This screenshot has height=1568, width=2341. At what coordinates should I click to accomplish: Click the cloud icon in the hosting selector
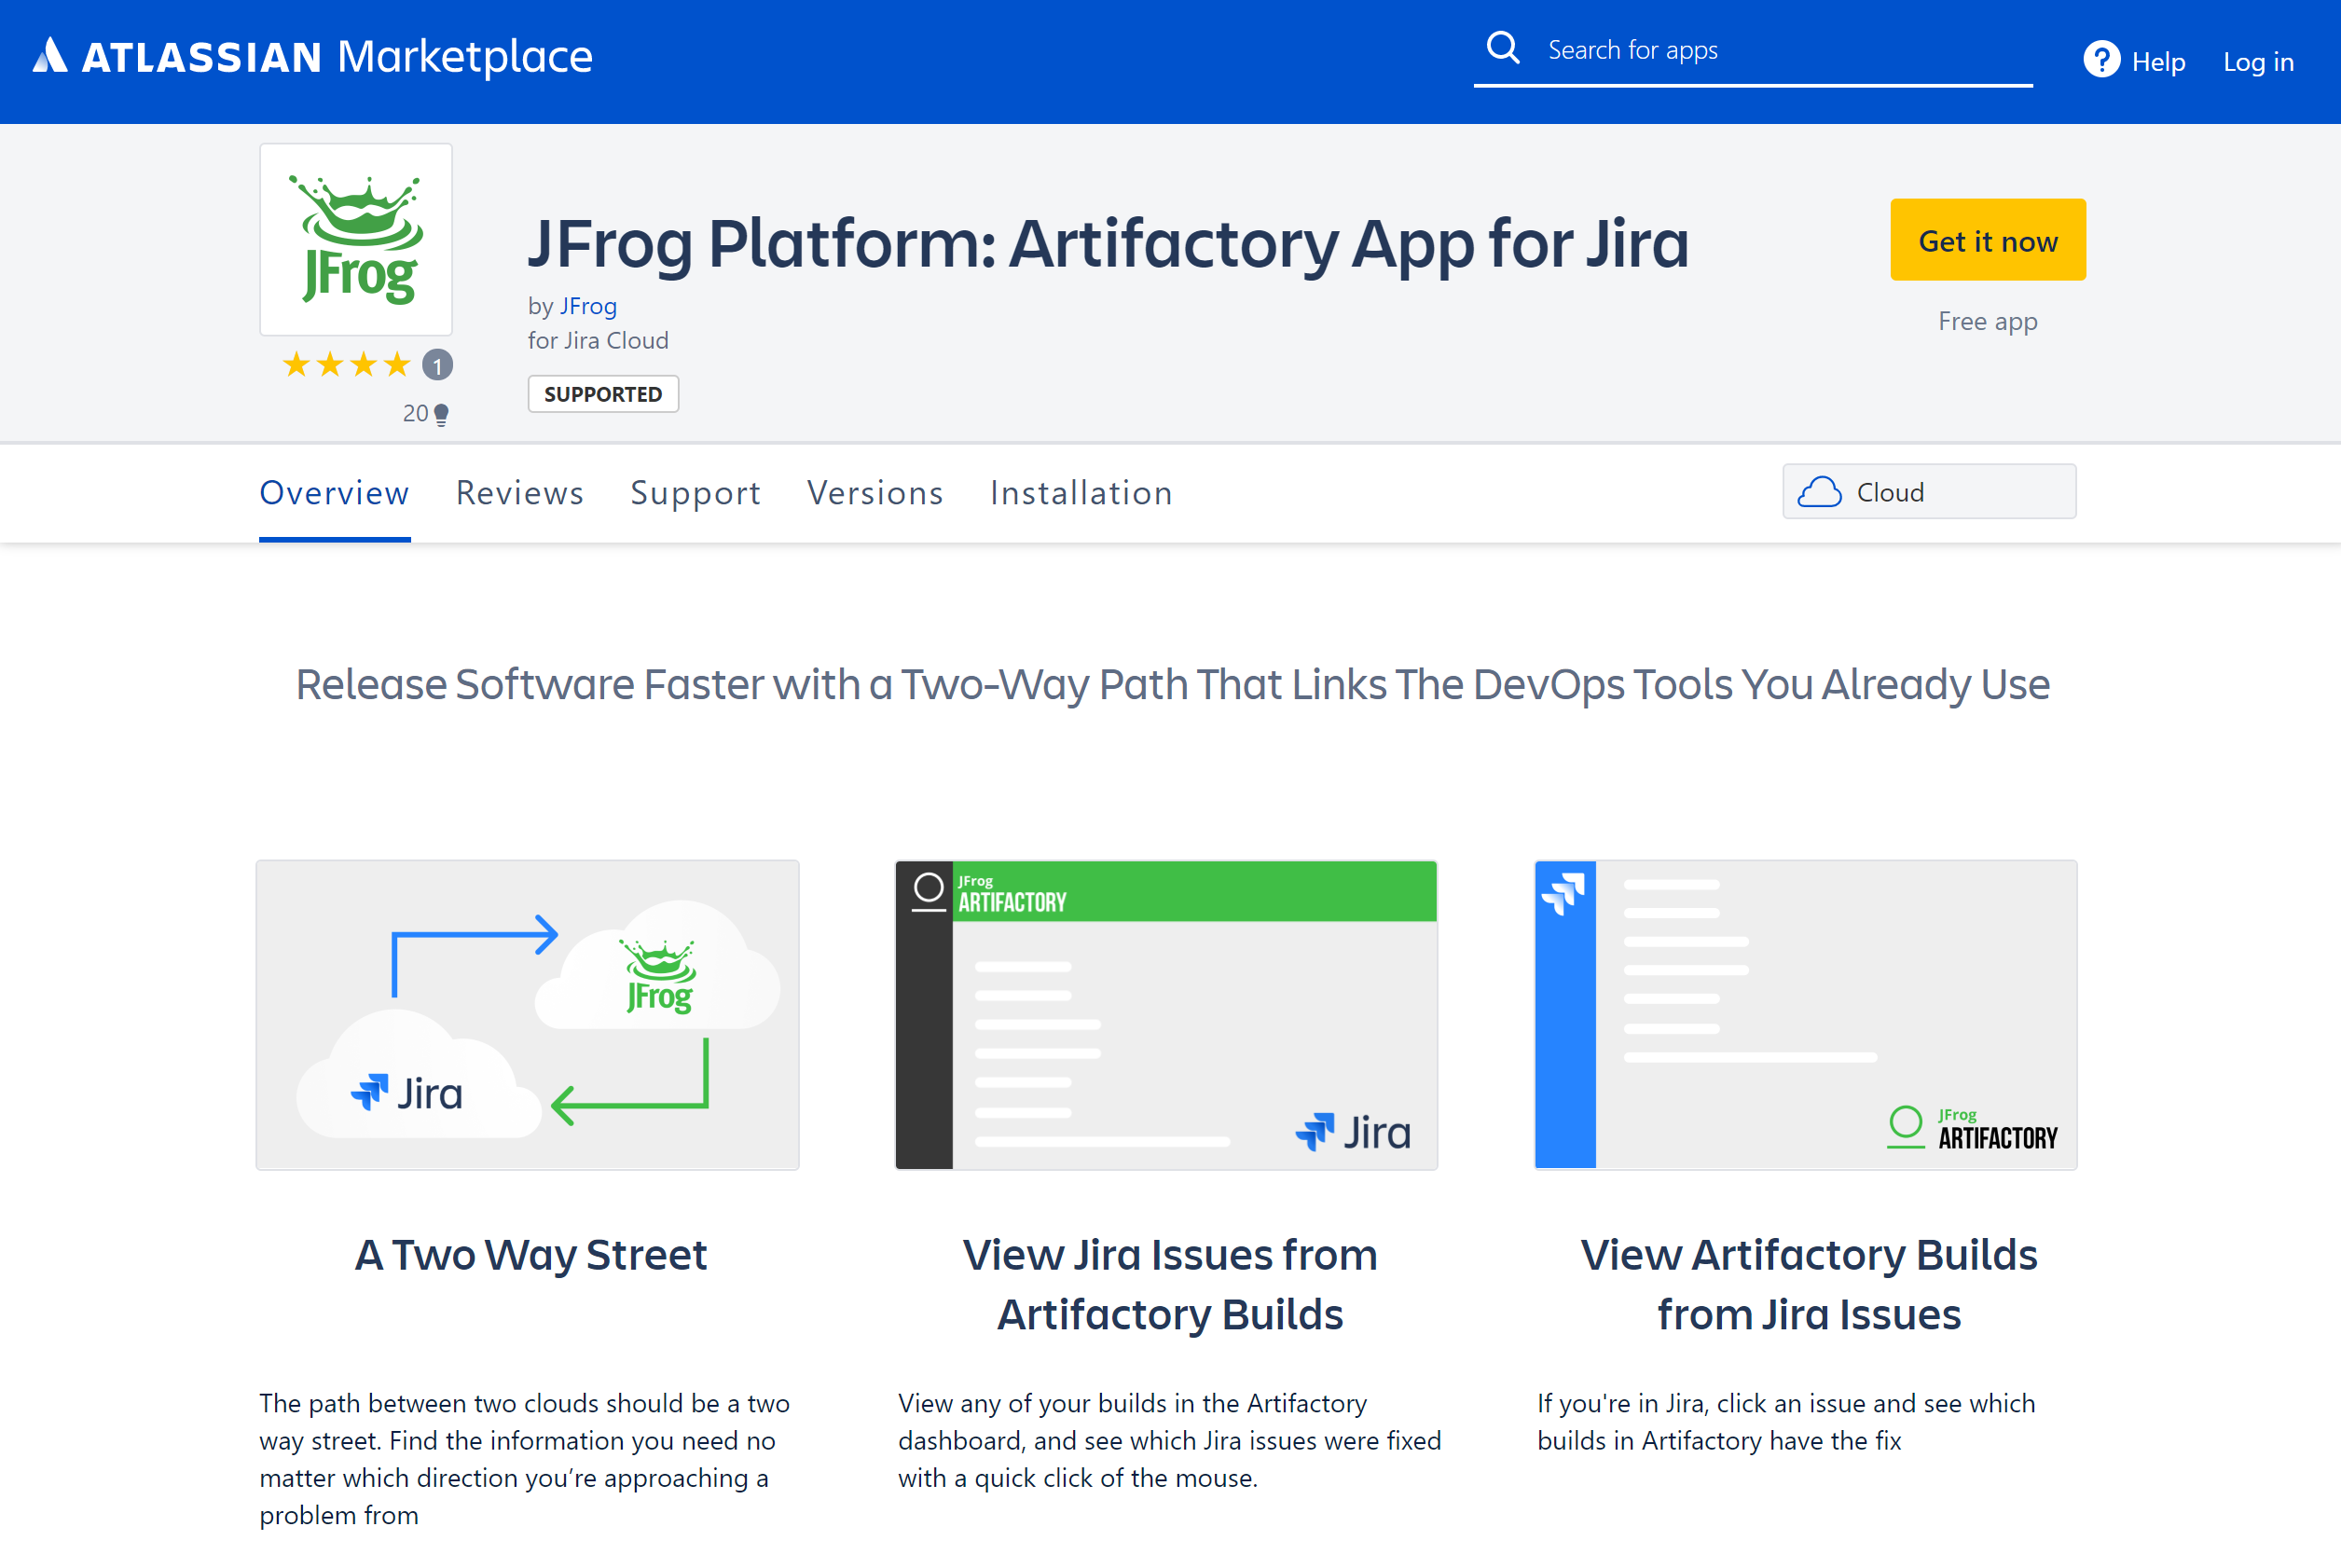point(1819,492)
